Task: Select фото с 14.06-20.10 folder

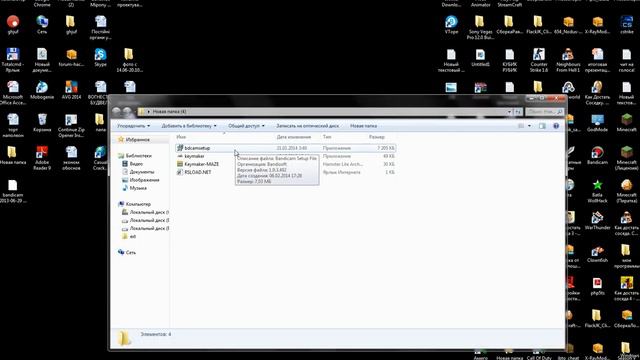Action: pyautogui.click(x=129, y=60)
